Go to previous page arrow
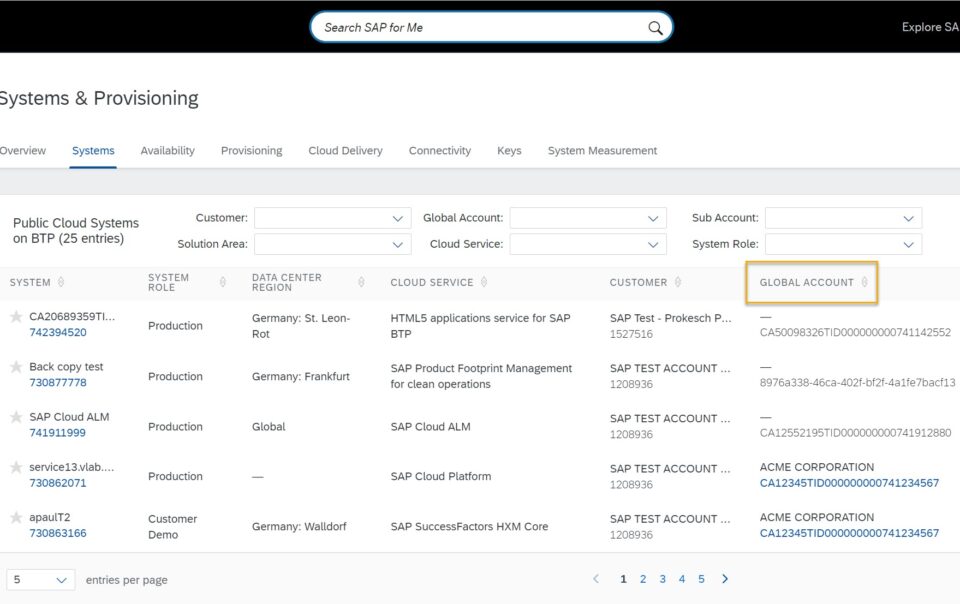Screen dimensions: 960x604 596,579
